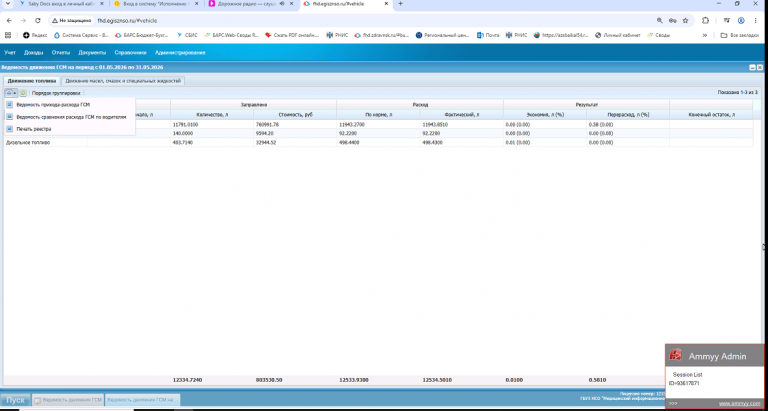Click the browser Forward arrow
Viewport: 768px width, 411px height.
click(x=23, y=21)
